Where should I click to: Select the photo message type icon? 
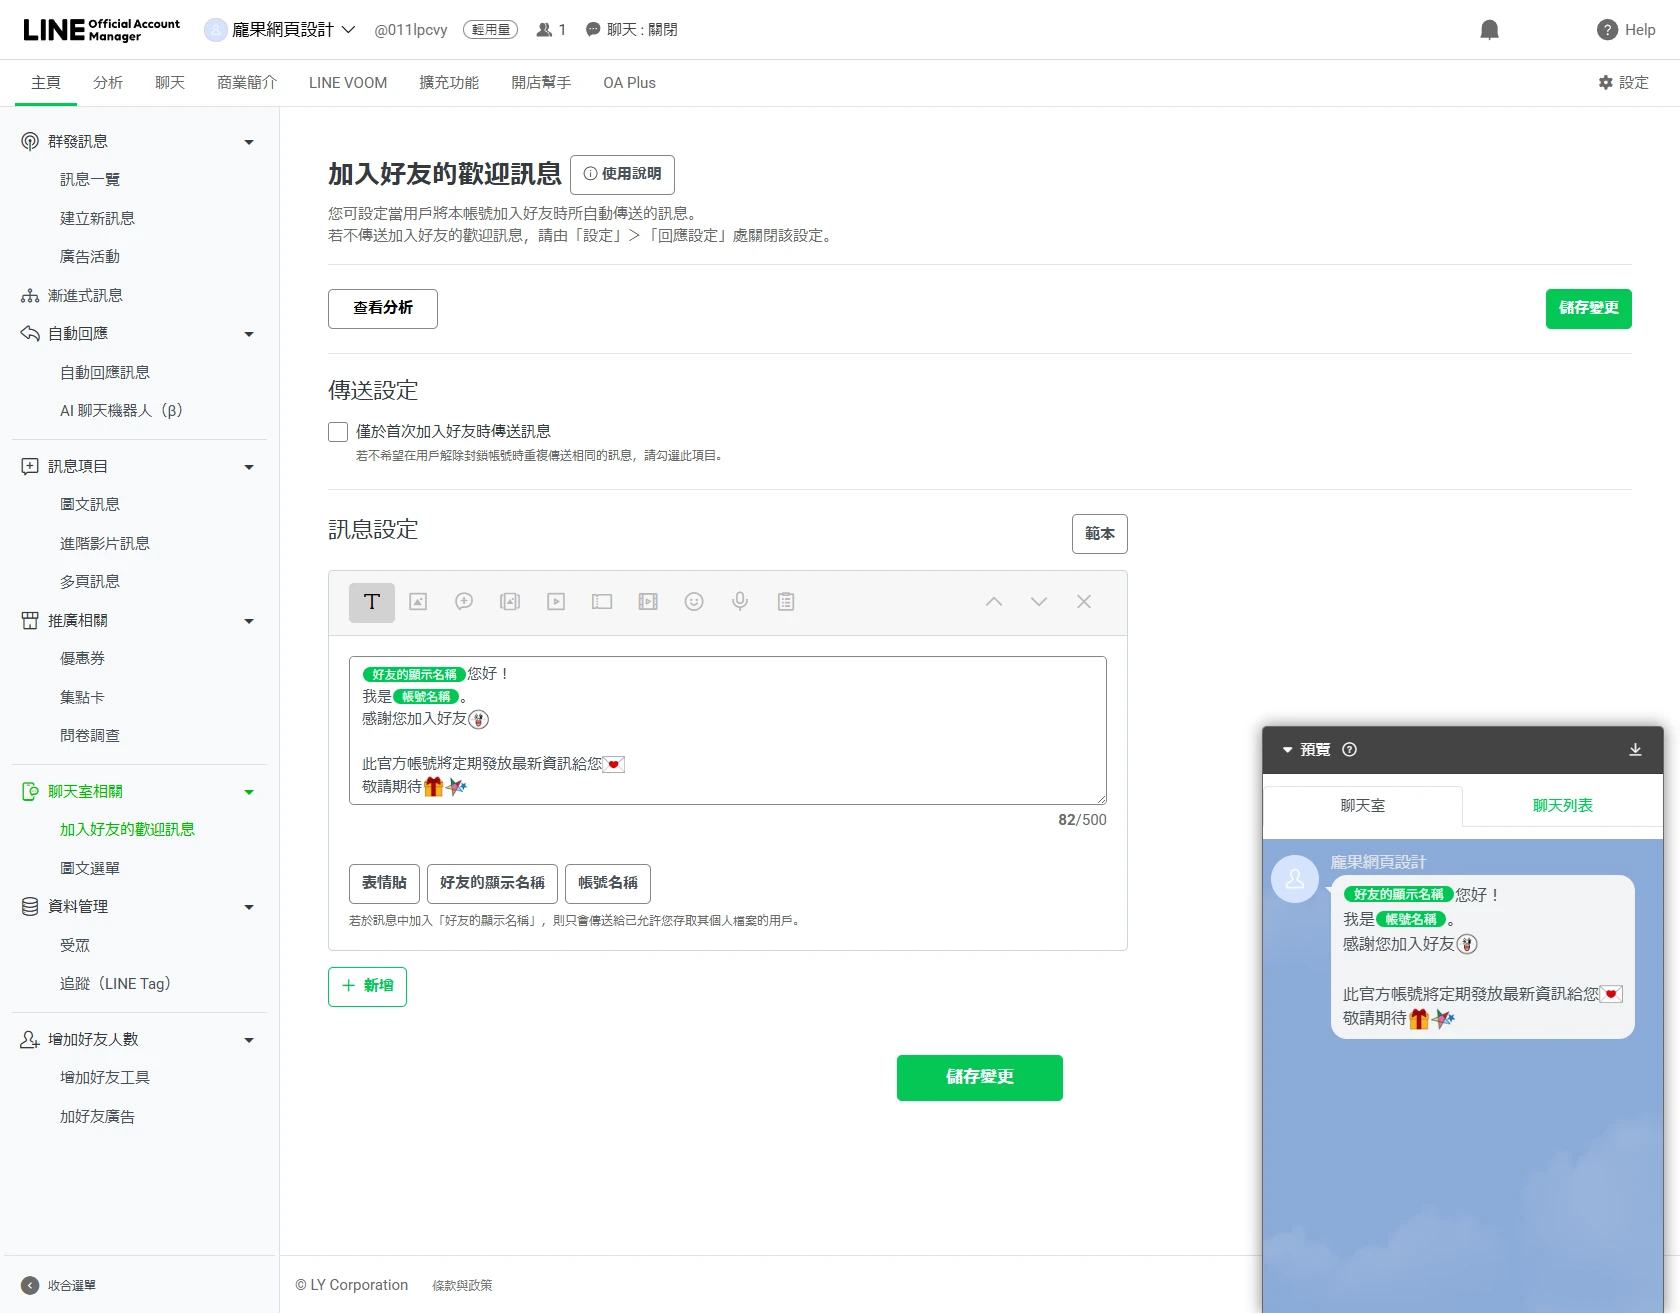pyautogui.click(x=418, y=602)
